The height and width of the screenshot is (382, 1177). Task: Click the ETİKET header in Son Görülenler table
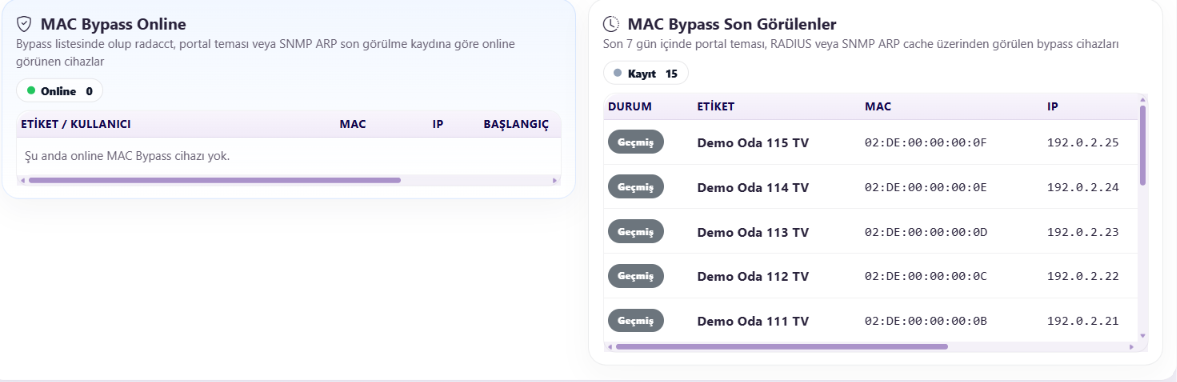716,107
